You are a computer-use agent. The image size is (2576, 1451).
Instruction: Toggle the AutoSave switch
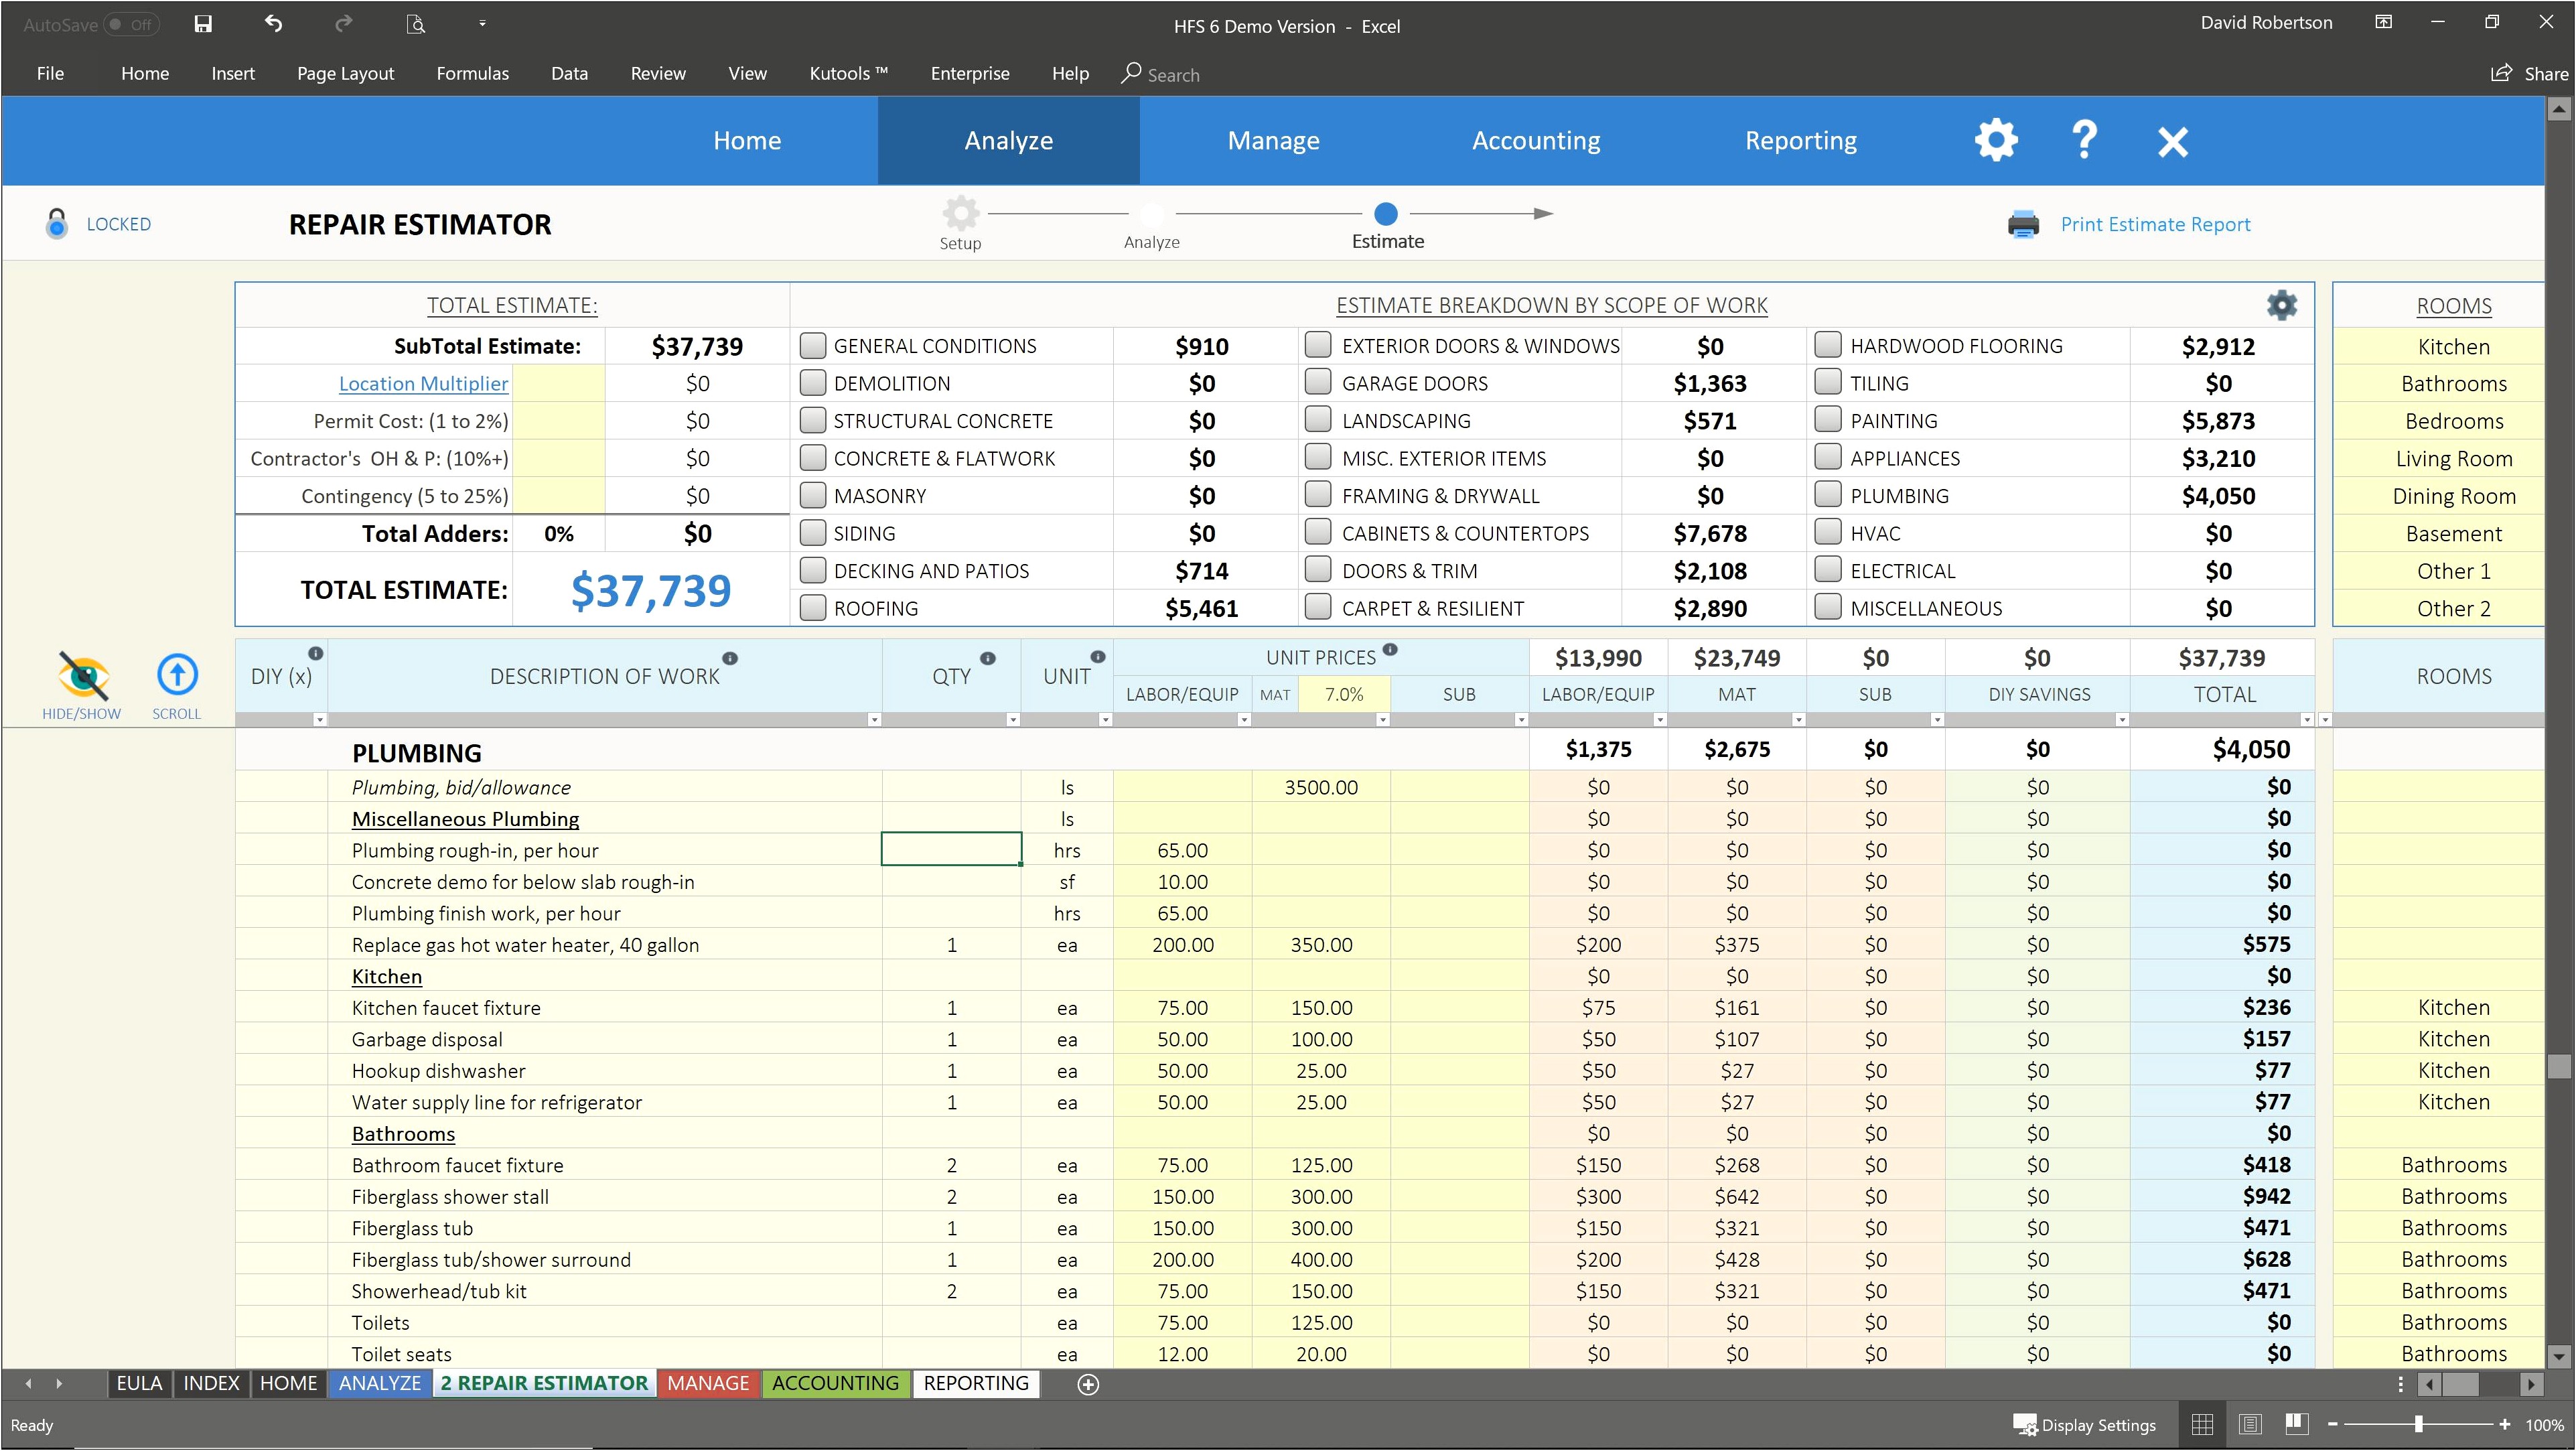coord(131,24)
